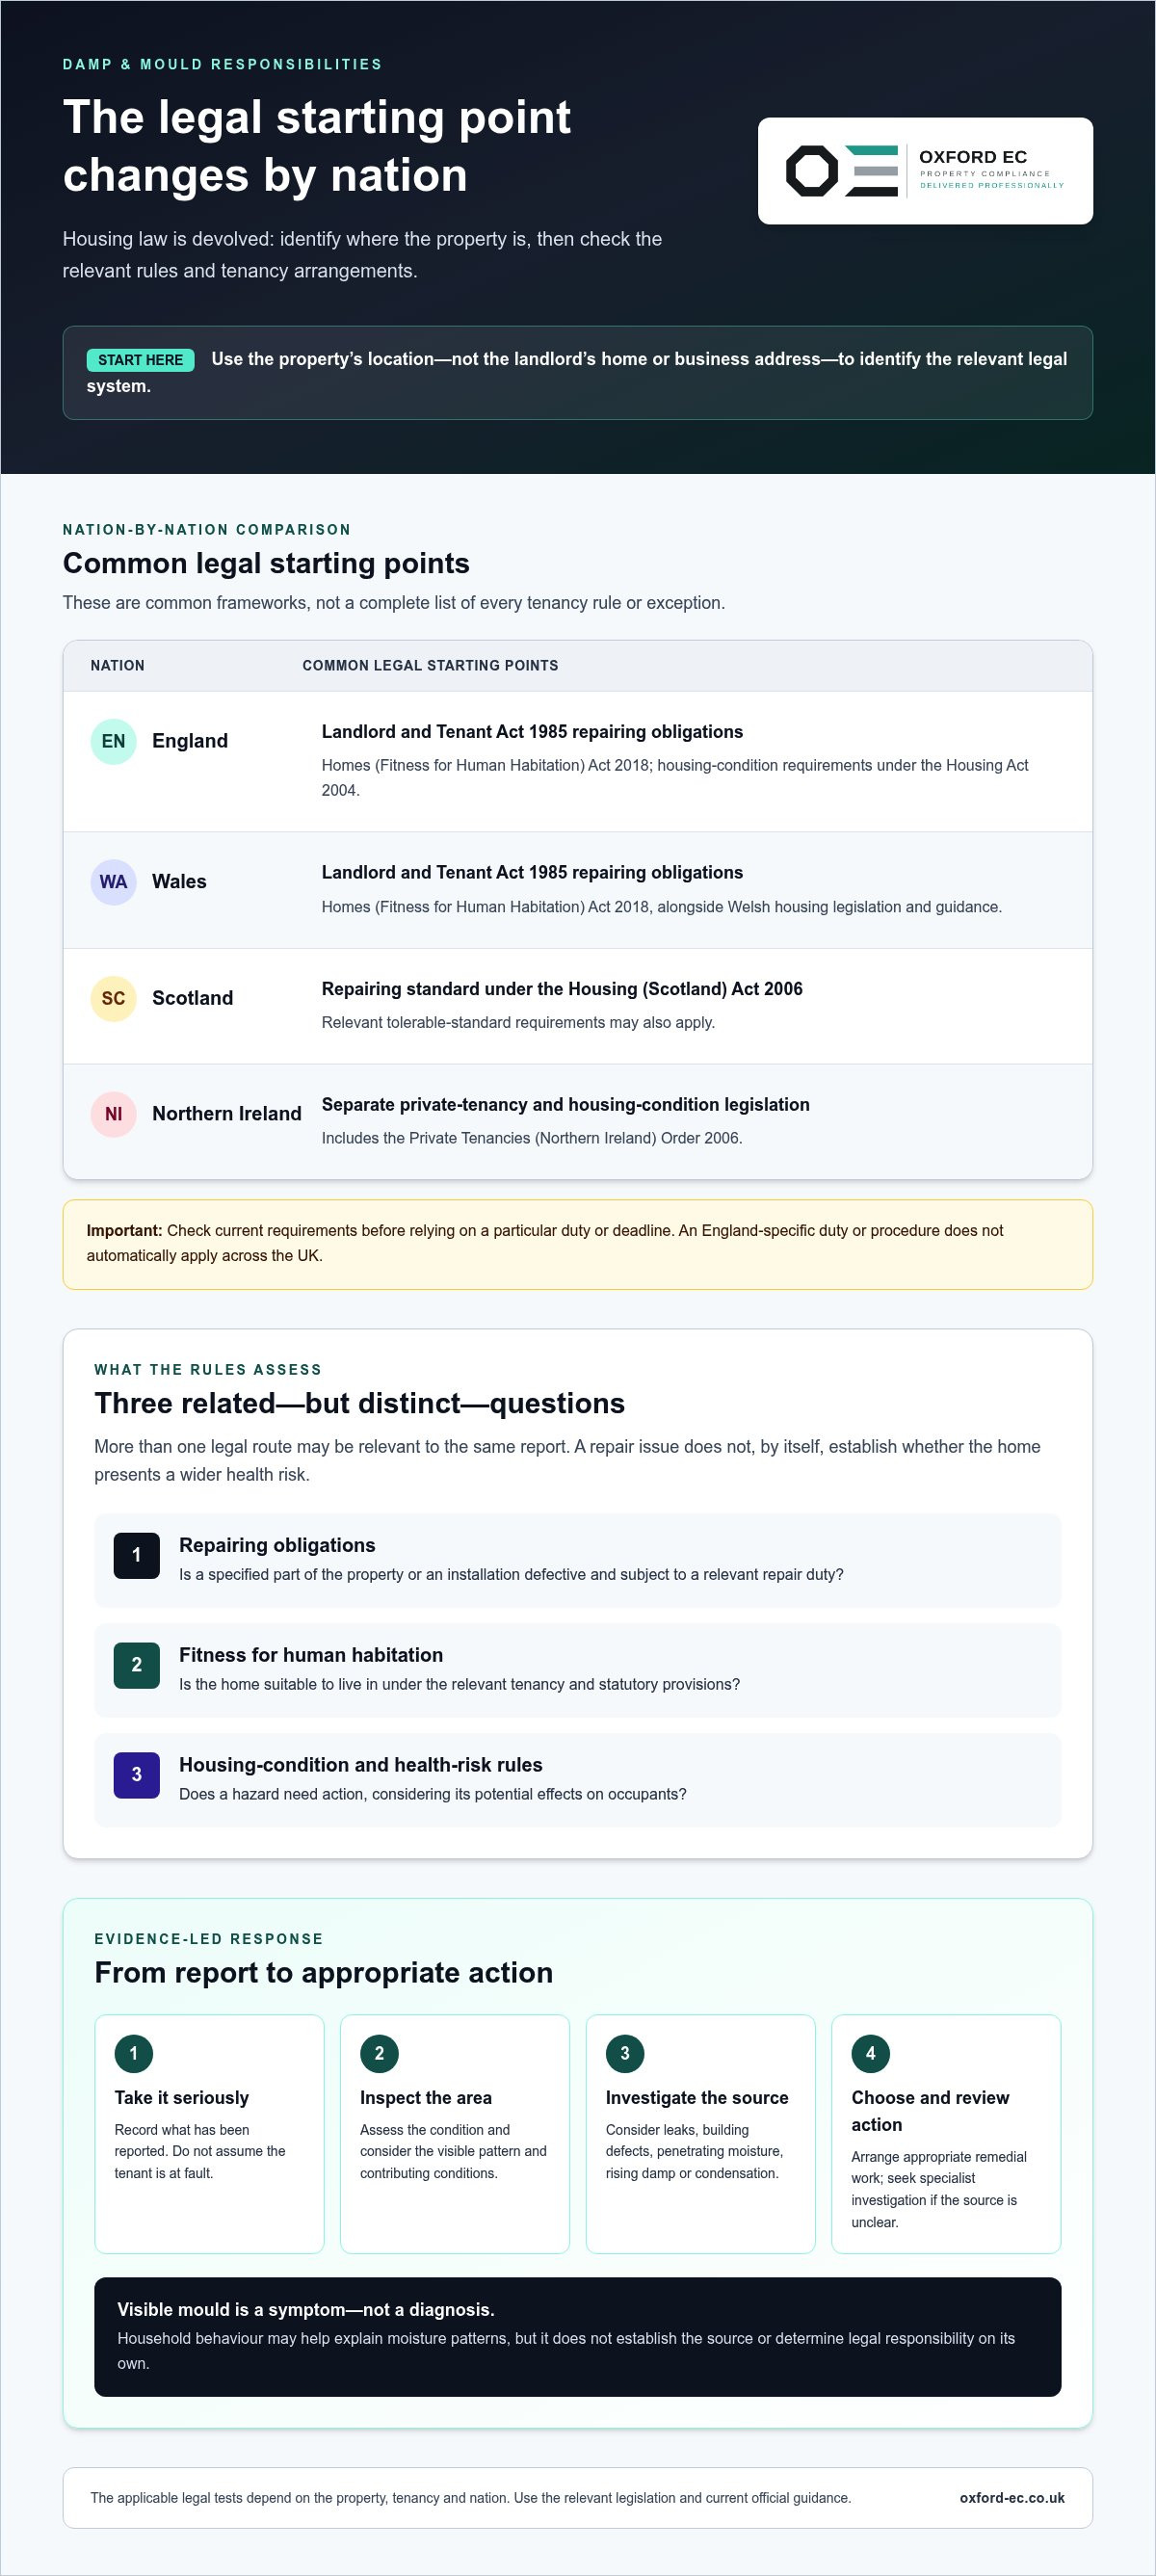Select the Scotland nation name
The height and width of the screenshot is (2576, 1156).
192,998
